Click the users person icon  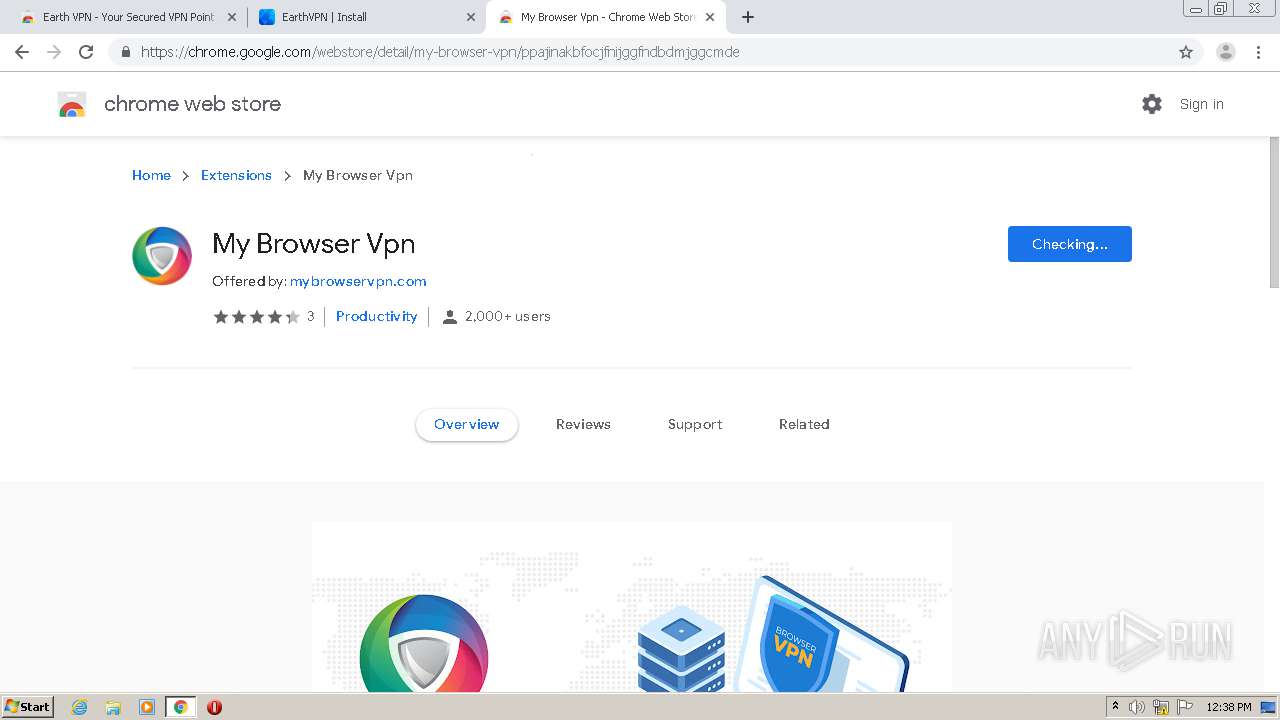450,317
